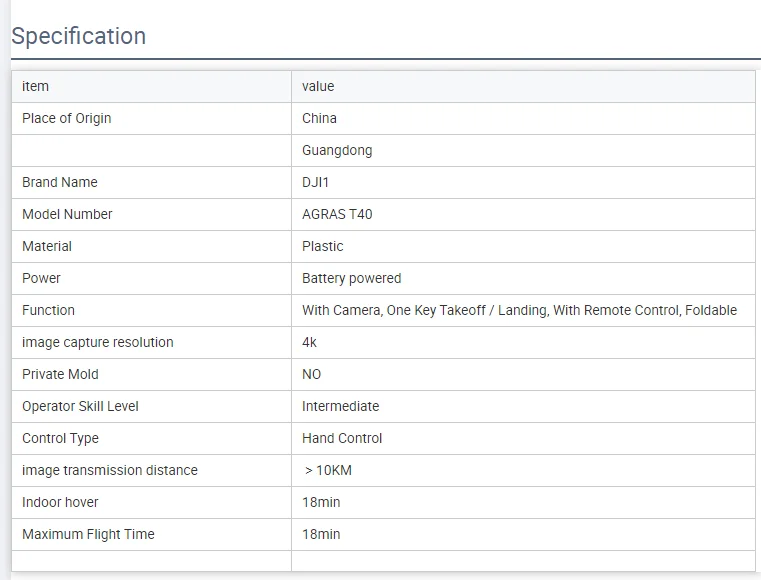Select the "> 10KM" transmission distance value

[x=328, y=470]
